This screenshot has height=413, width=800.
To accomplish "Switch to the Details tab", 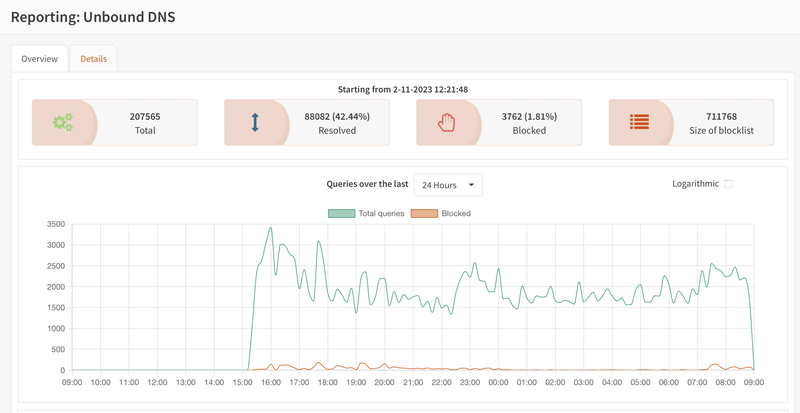I will (x=93, y=59).
